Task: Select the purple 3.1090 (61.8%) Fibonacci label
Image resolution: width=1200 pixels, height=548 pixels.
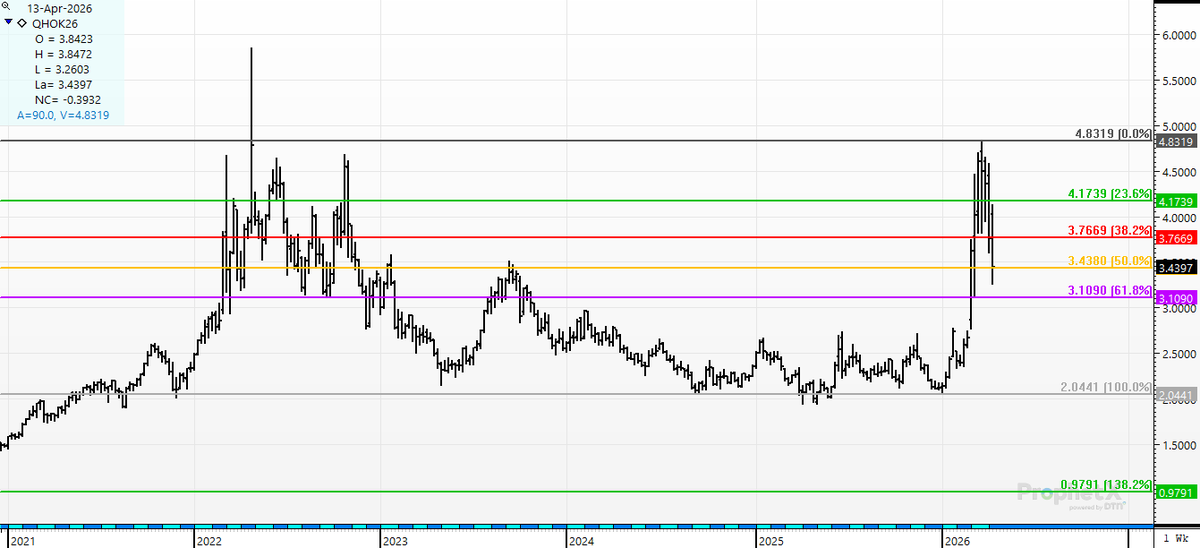Action: click(x=1110, y=289)
